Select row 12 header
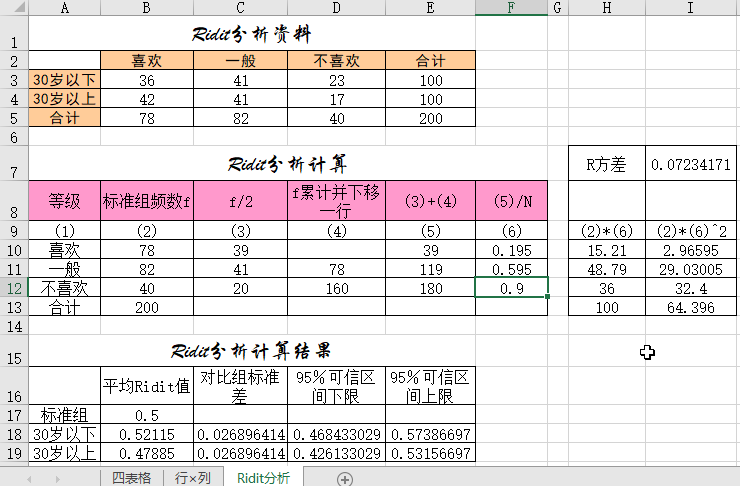This screenshot has height=486, width=740. coord(14,287)
